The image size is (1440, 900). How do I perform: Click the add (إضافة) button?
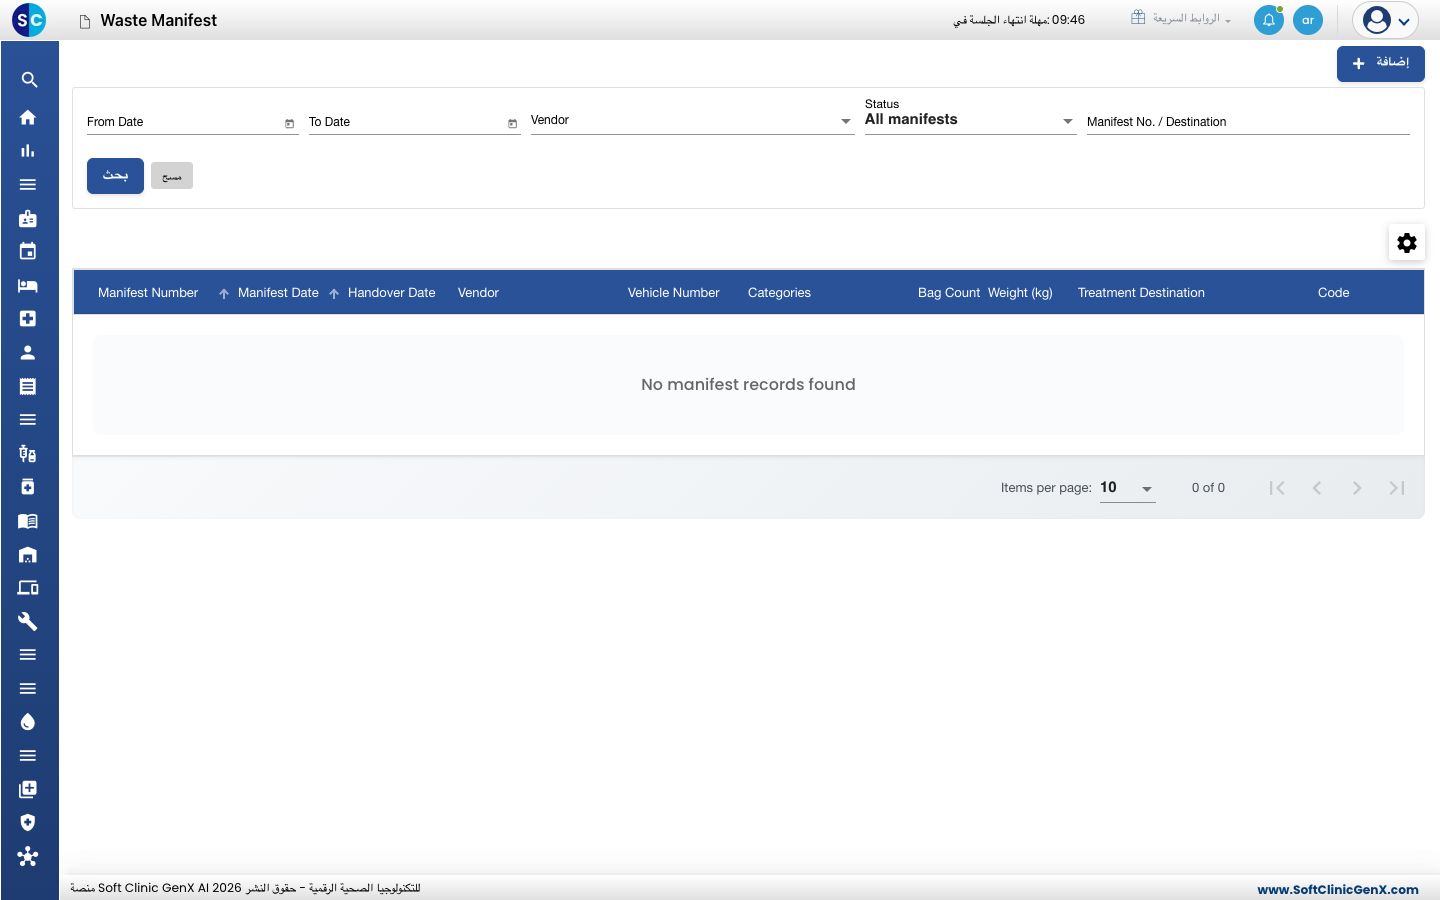click(1381, 64)
